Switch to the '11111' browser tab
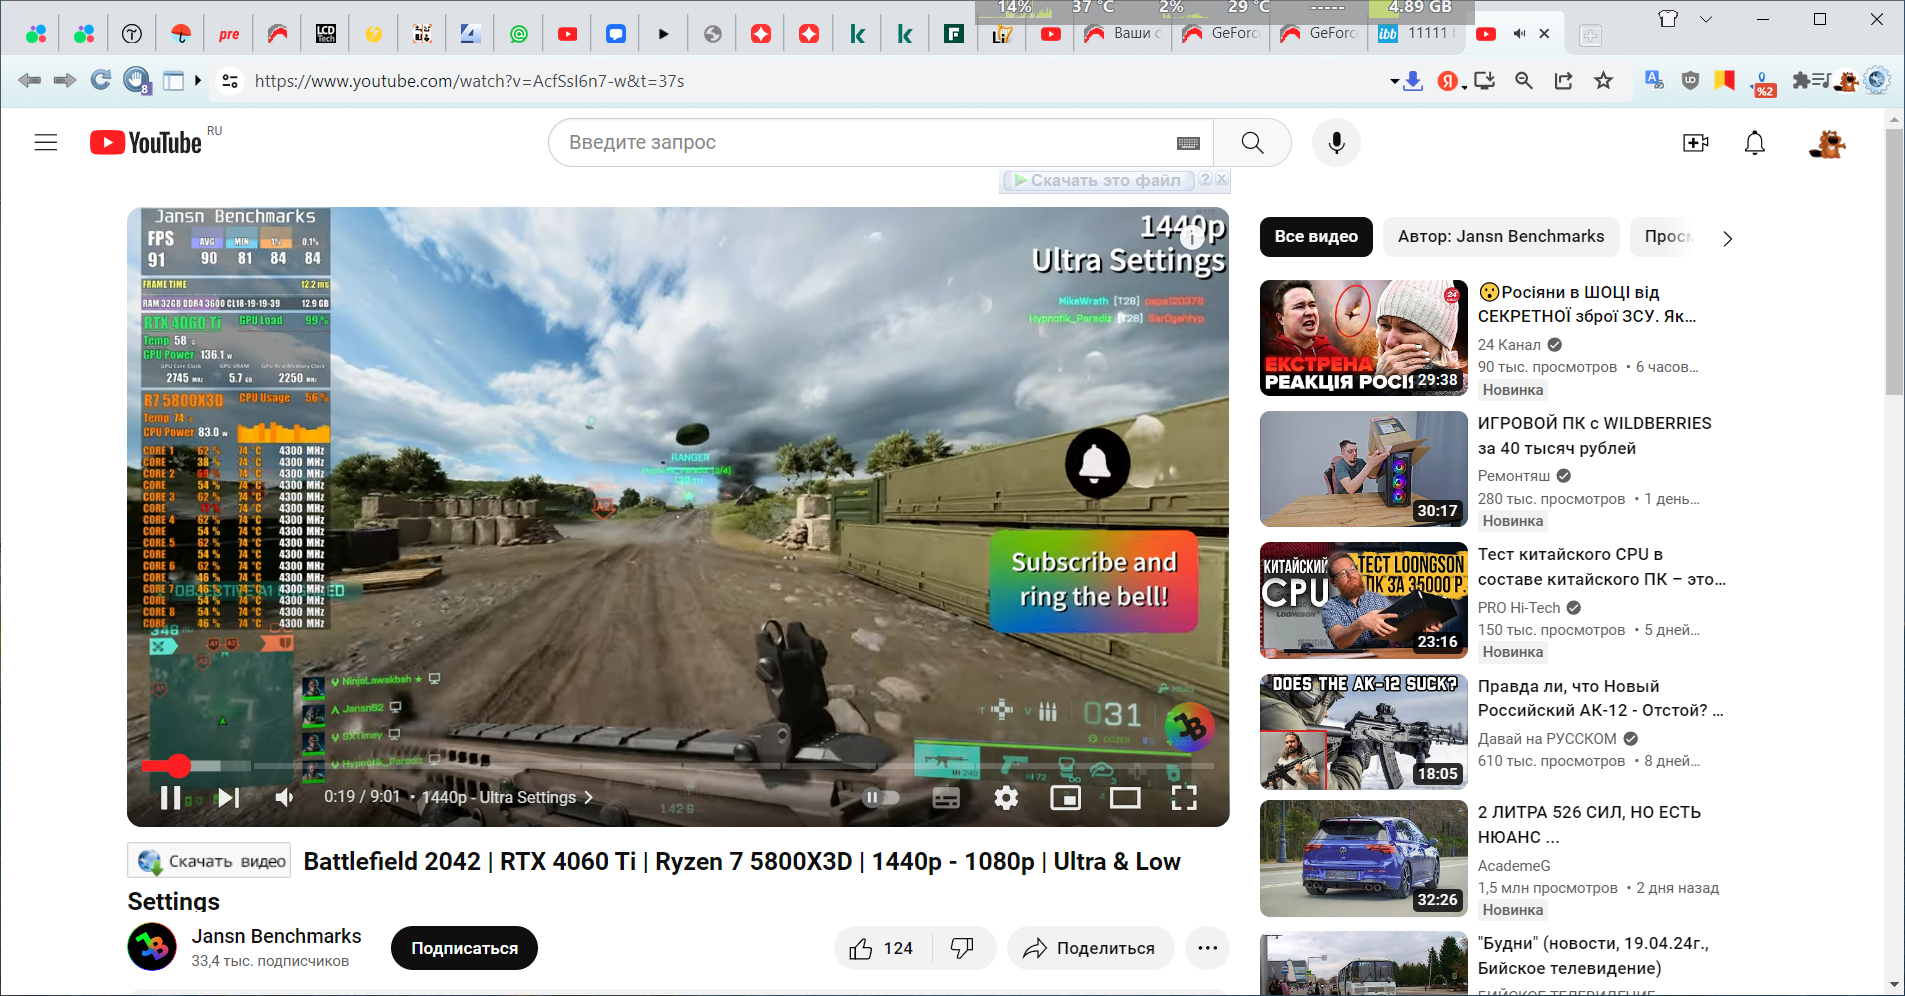 pos(1417,34)
